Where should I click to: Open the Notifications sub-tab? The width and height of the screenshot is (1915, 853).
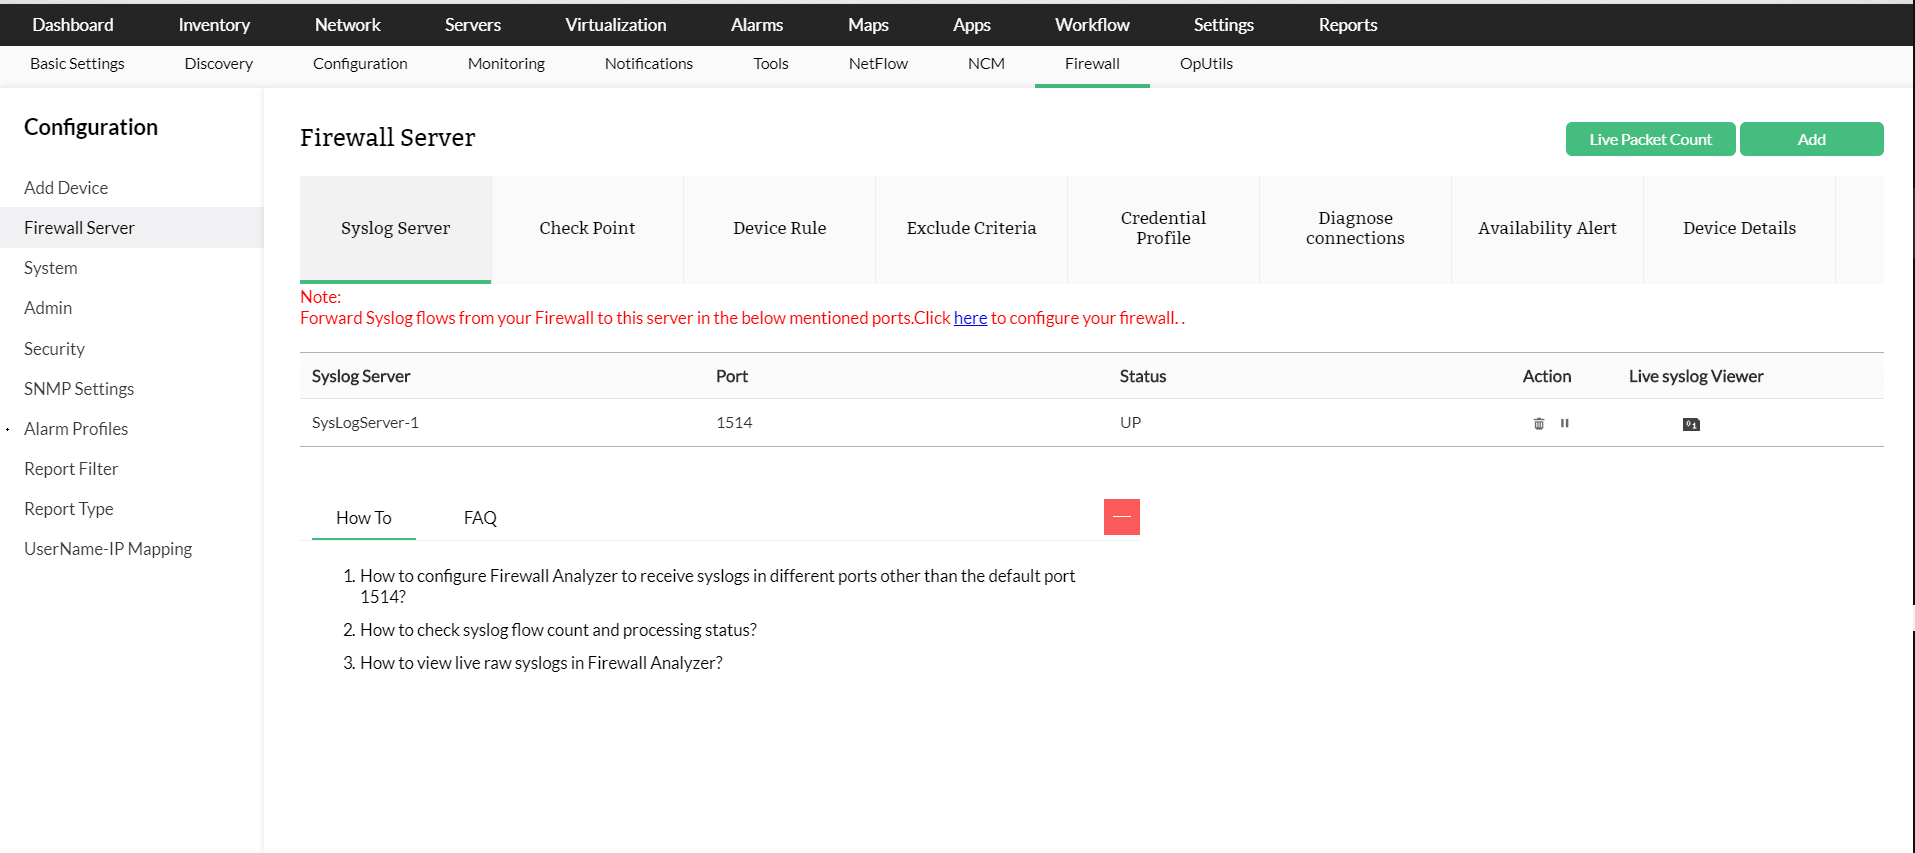(x=649, y=64)
